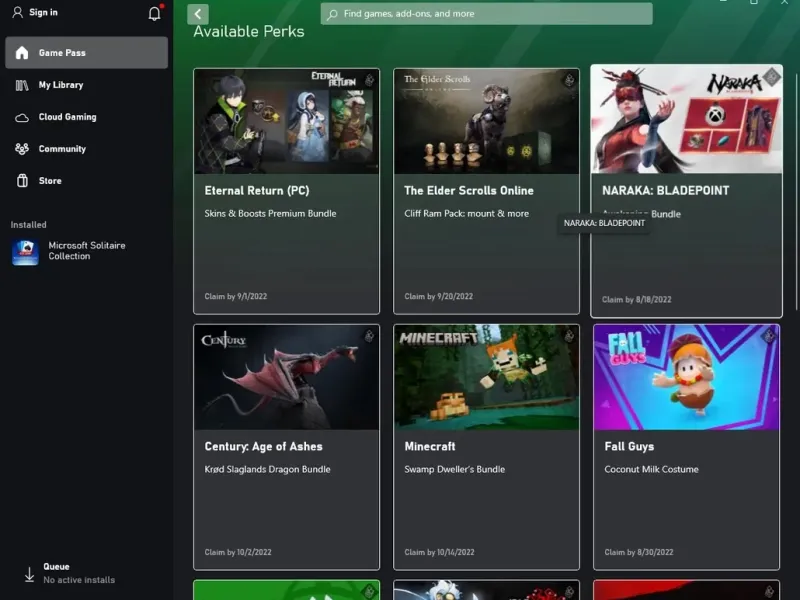
Task: Click perk badge on Elder Scrolls Online card
Action: click(569, 80)
